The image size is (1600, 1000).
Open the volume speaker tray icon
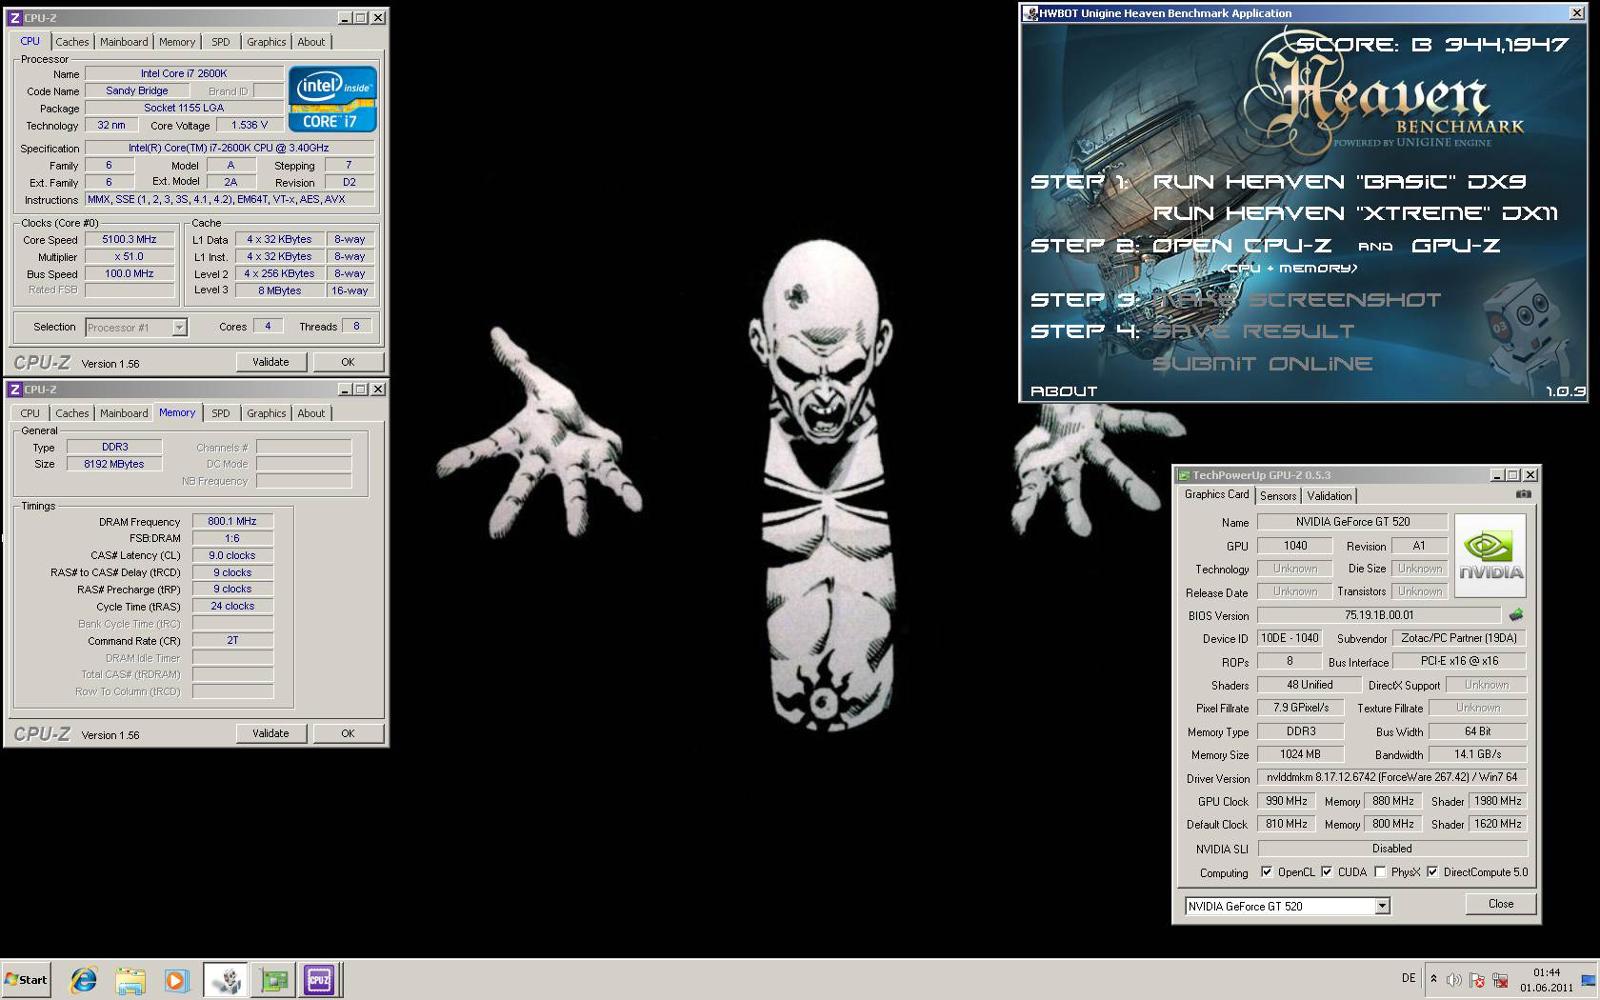1454,980
